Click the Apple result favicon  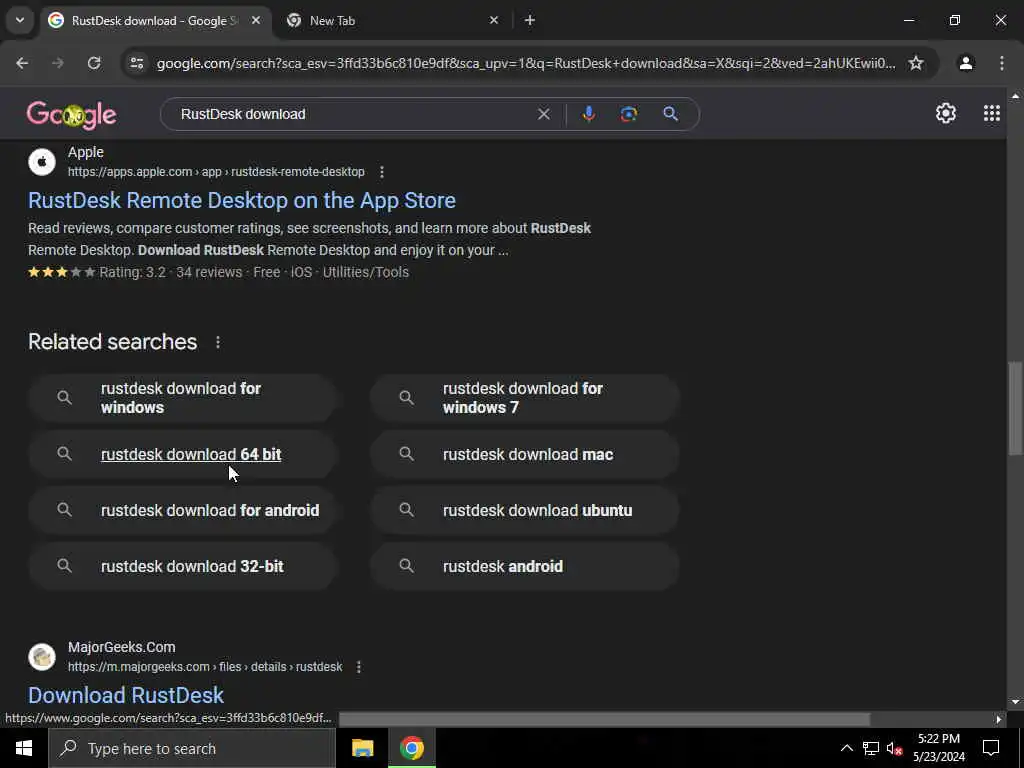point(42,161)
